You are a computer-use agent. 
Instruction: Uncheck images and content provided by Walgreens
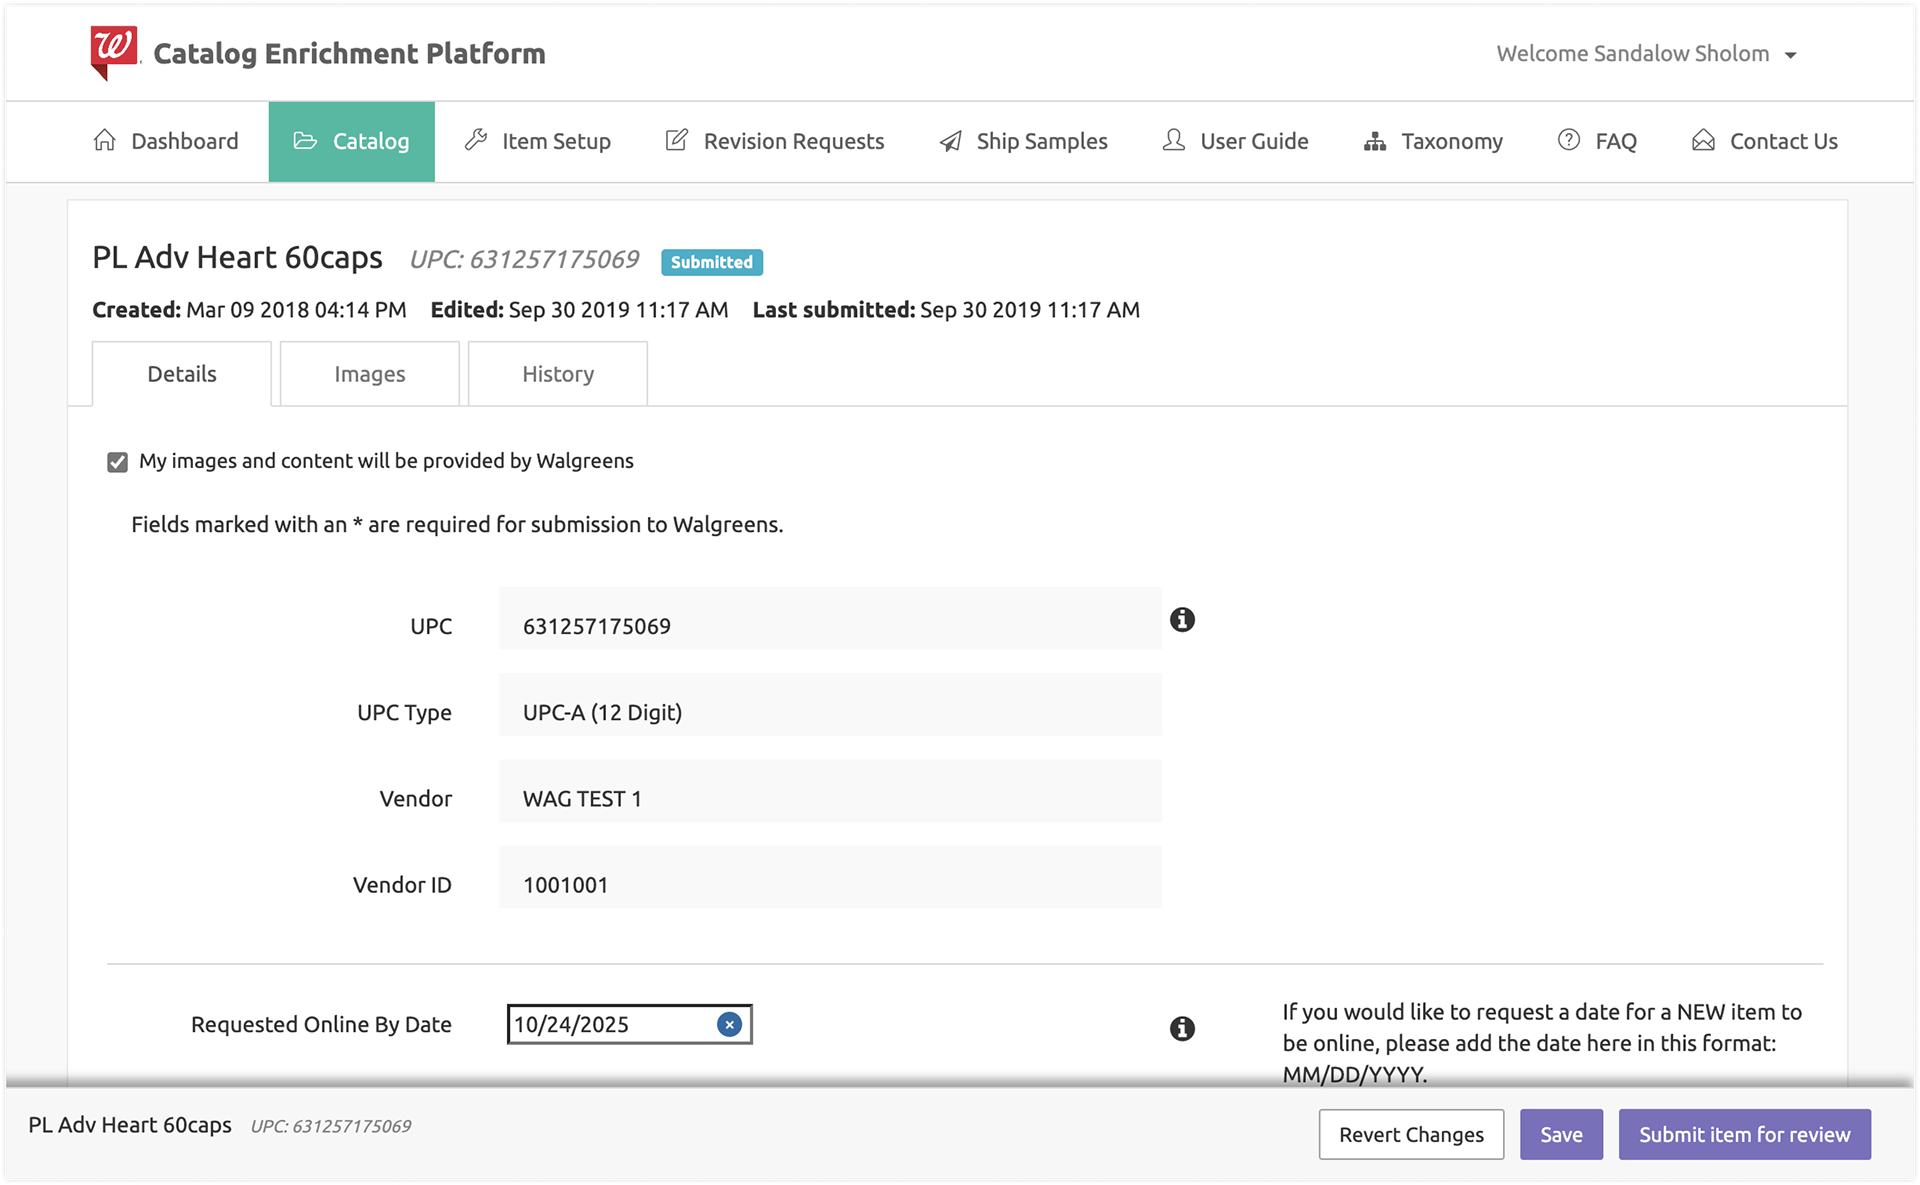click(x=118, y=462)
